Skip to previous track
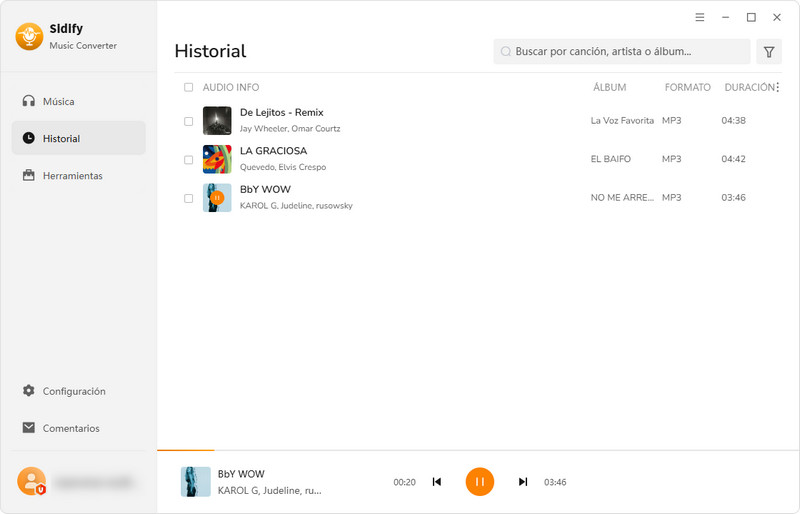Screen dimensions: 800x514 click(437, 482)
